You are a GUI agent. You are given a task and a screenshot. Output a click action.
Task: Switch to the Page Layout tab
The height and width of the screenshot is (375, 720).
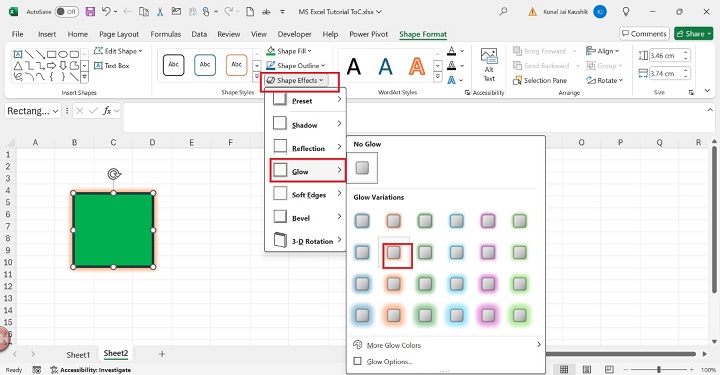(119, 34)
